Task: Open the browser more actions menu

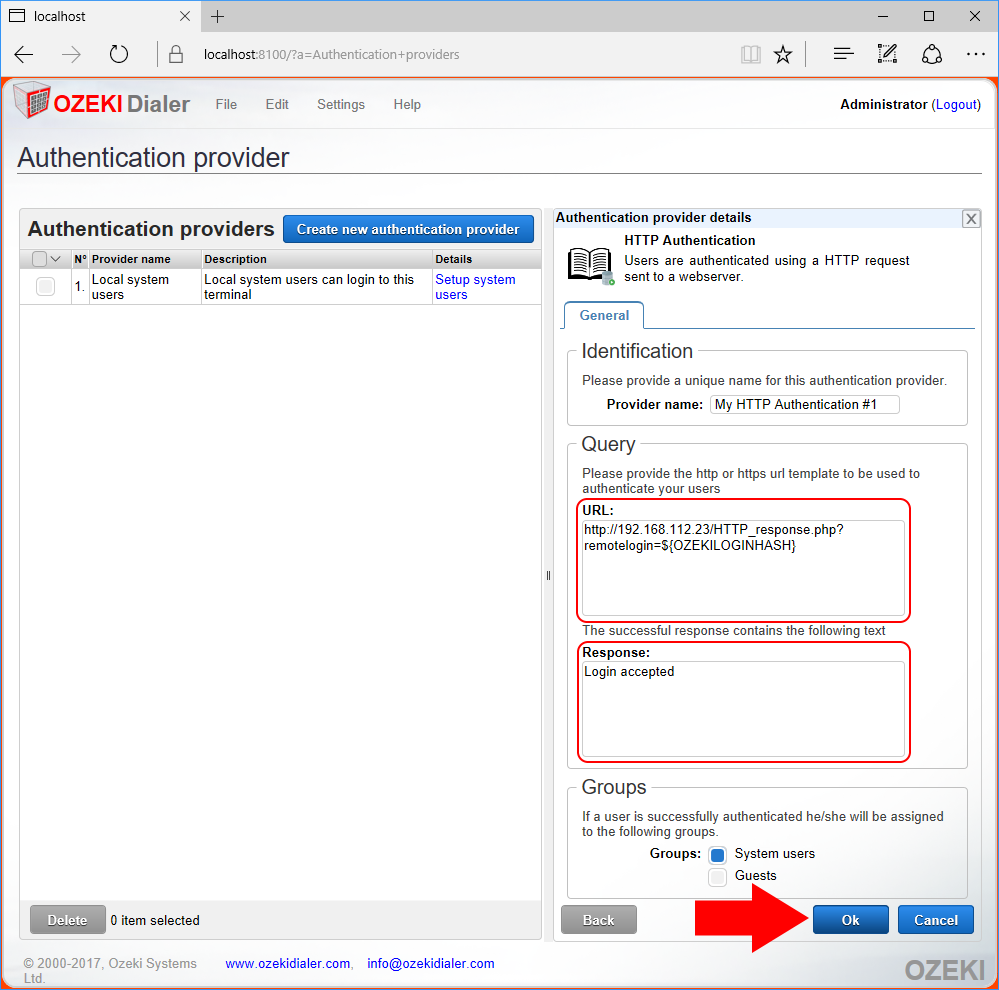Action: click(x=975, y=54)
